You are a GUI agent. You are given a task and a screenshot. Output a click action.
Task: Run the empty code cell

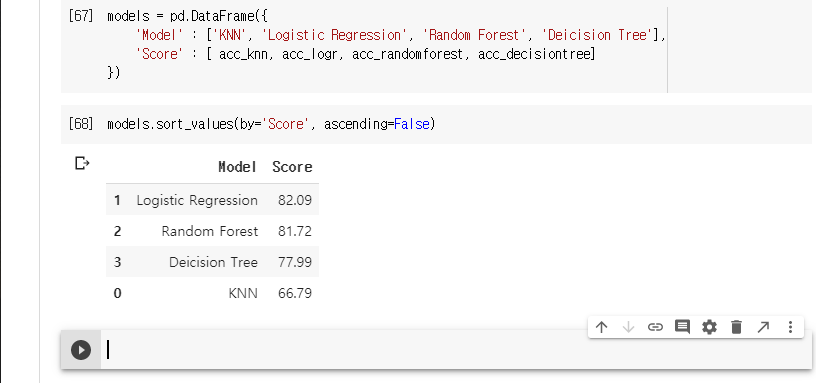tap(81, 350)
